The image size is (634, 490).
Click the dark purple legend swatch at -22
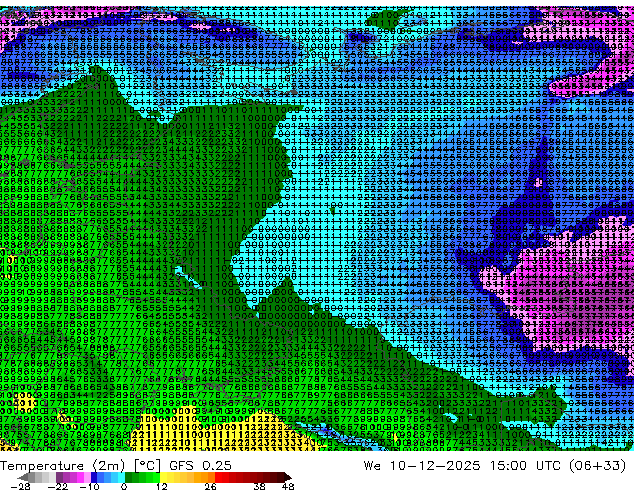[x=59, y=477]
